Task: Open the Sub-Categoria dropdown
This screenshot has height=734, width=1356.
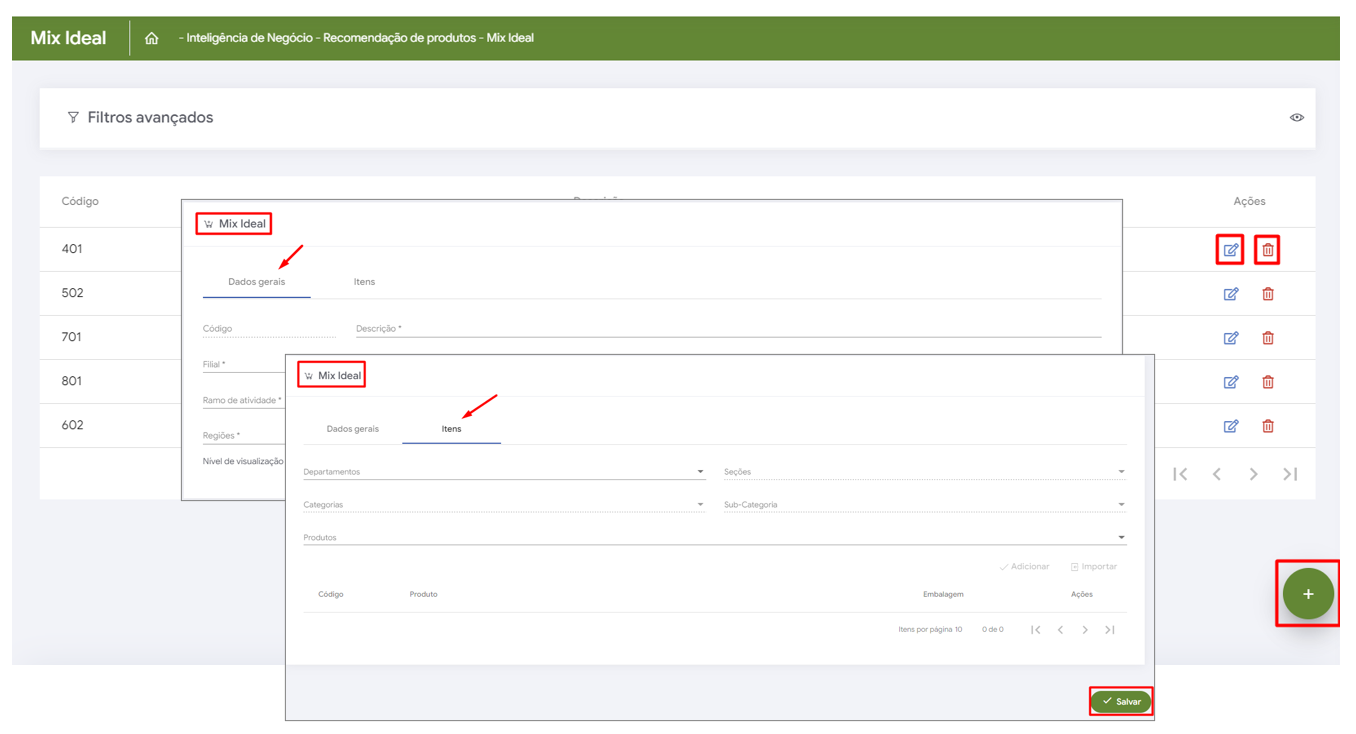Action: [x=1120, y=505]
